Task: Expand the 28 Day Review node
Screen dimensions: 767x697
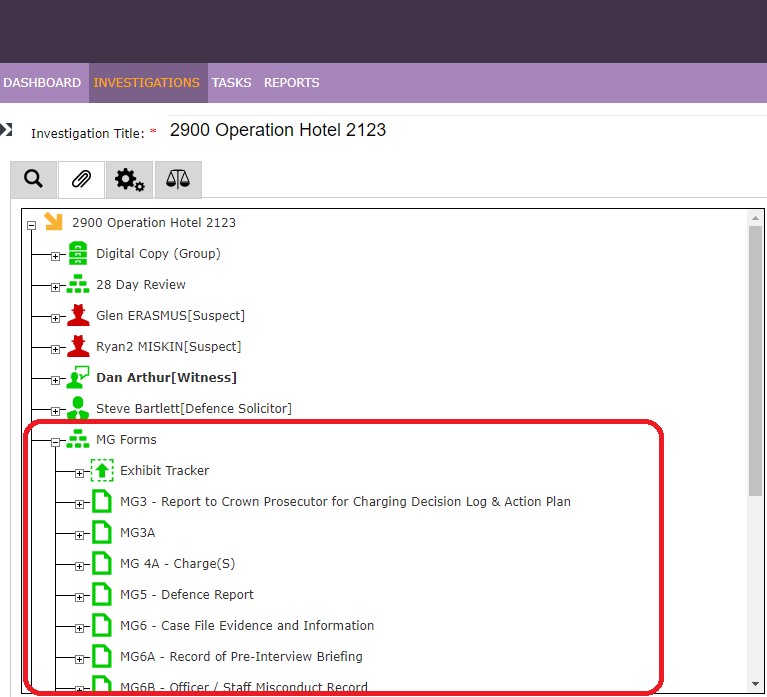Action: click(55, 287)
